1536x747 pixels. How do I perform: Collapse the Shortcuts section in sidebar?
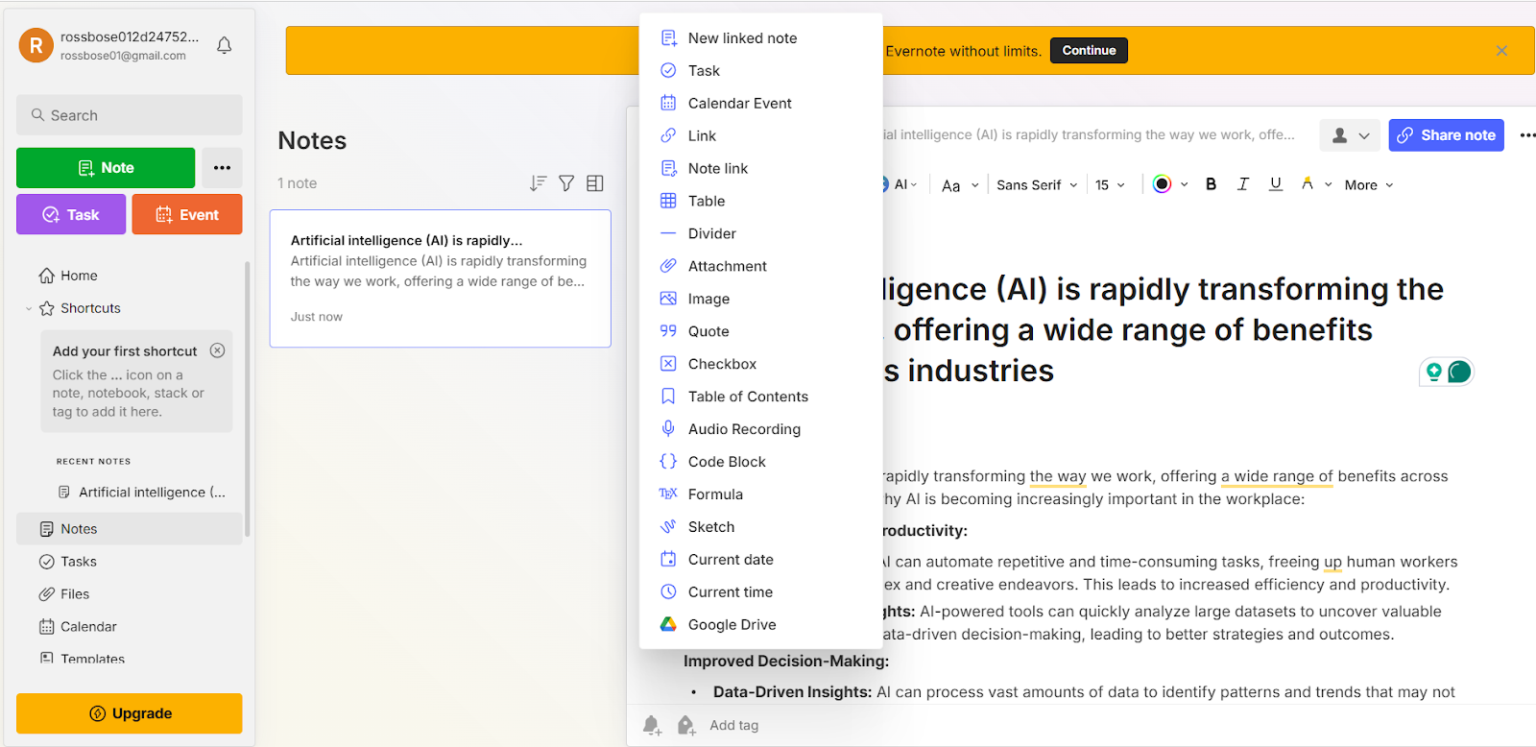pyautogui.click(x=27, y=308)
